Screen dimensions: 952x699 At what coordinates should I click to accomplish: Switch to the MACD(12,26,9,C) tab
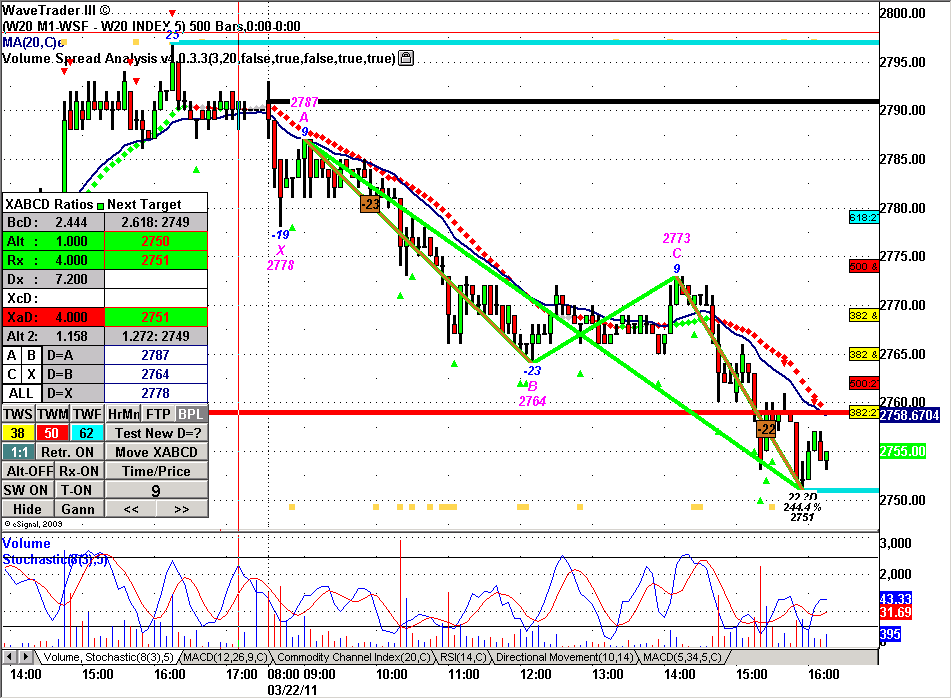pyautogui.click(x=225, y=657)
